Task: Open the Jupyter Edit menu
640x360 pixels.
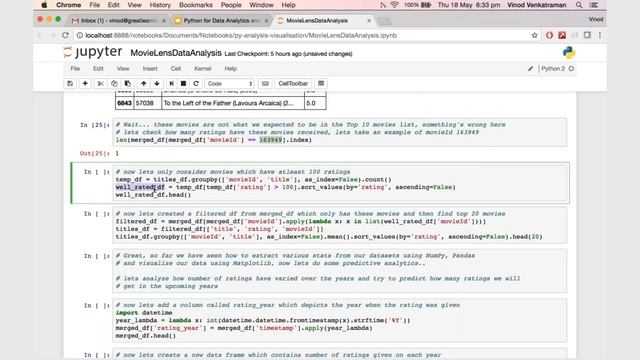Action: click(98, 69)
